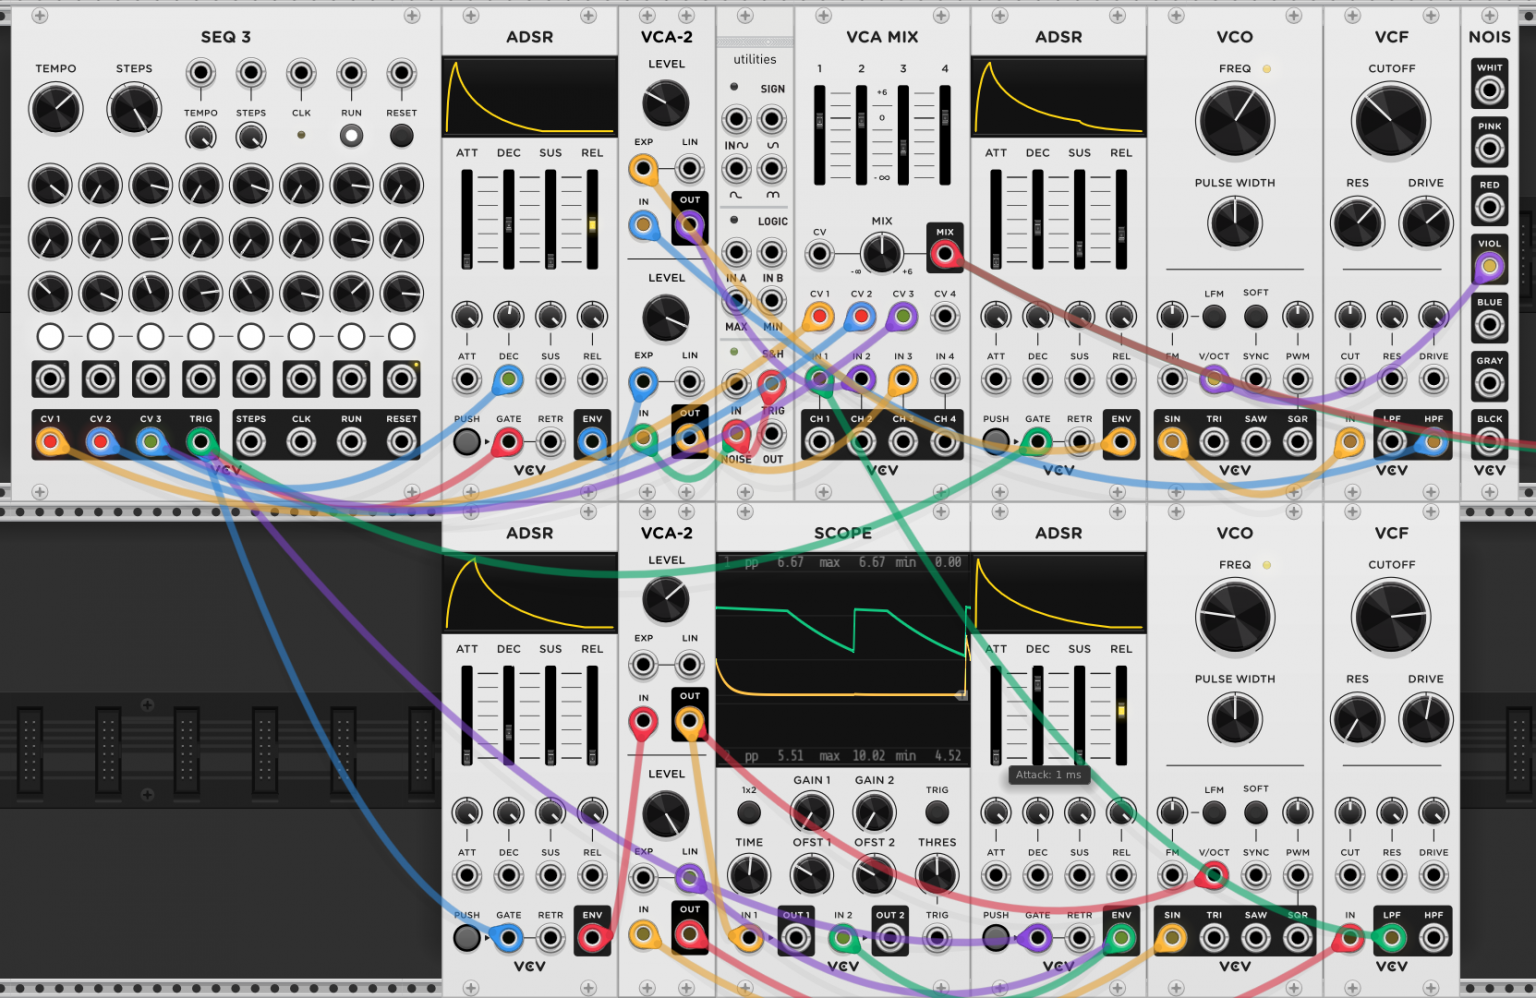This screenshot has height=998, width=1536.
Task: Toggle the last SEQ 3 step gate button
Action: pyautogui.click(x=401, y=336)
